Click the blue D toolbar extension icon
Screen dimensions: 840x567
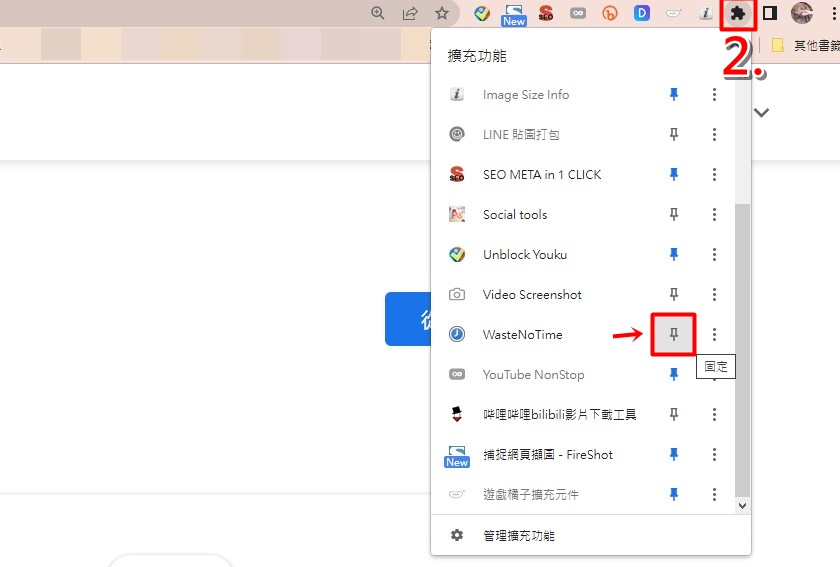coord(641,13)
